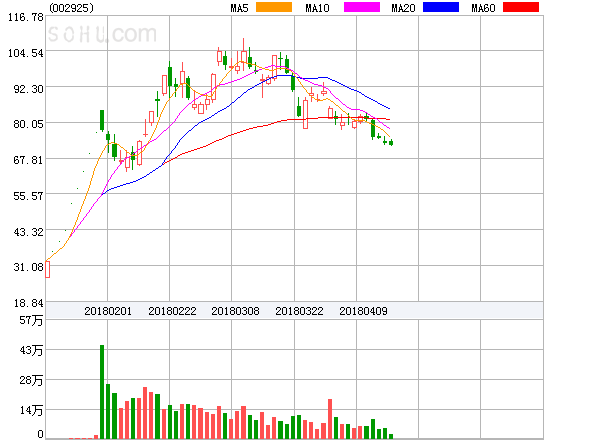Click the 116.78 price axis label
Screen dimensions: 600x440
point(26,17)
